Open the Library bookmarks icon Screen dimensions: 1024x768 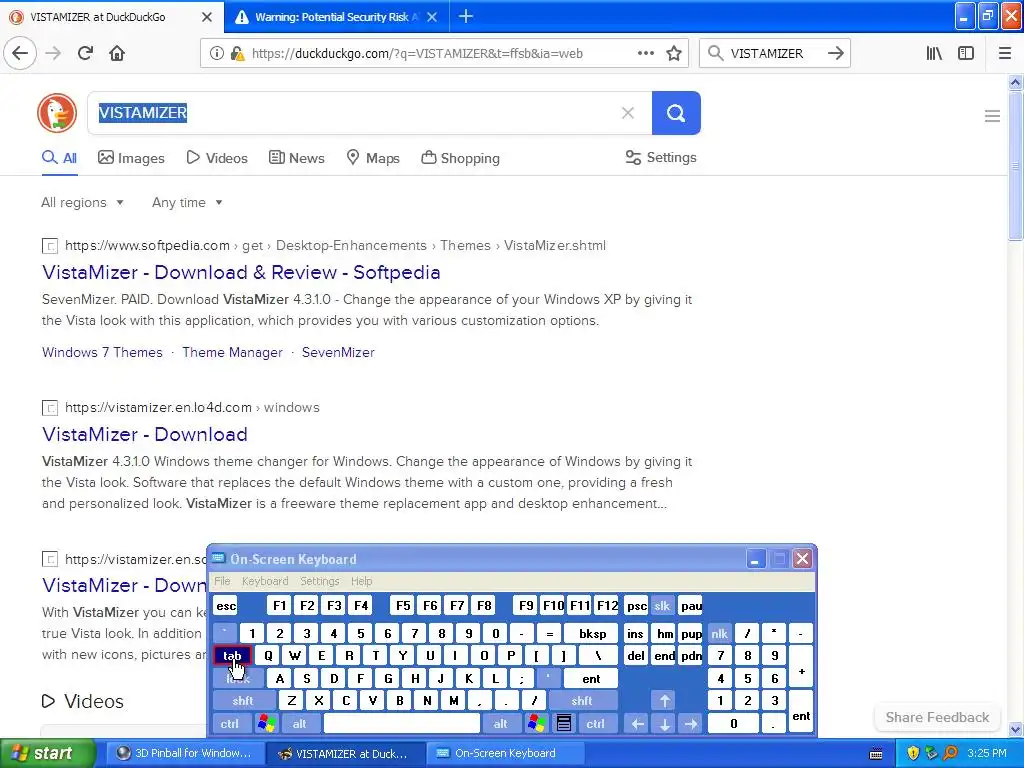934,53
